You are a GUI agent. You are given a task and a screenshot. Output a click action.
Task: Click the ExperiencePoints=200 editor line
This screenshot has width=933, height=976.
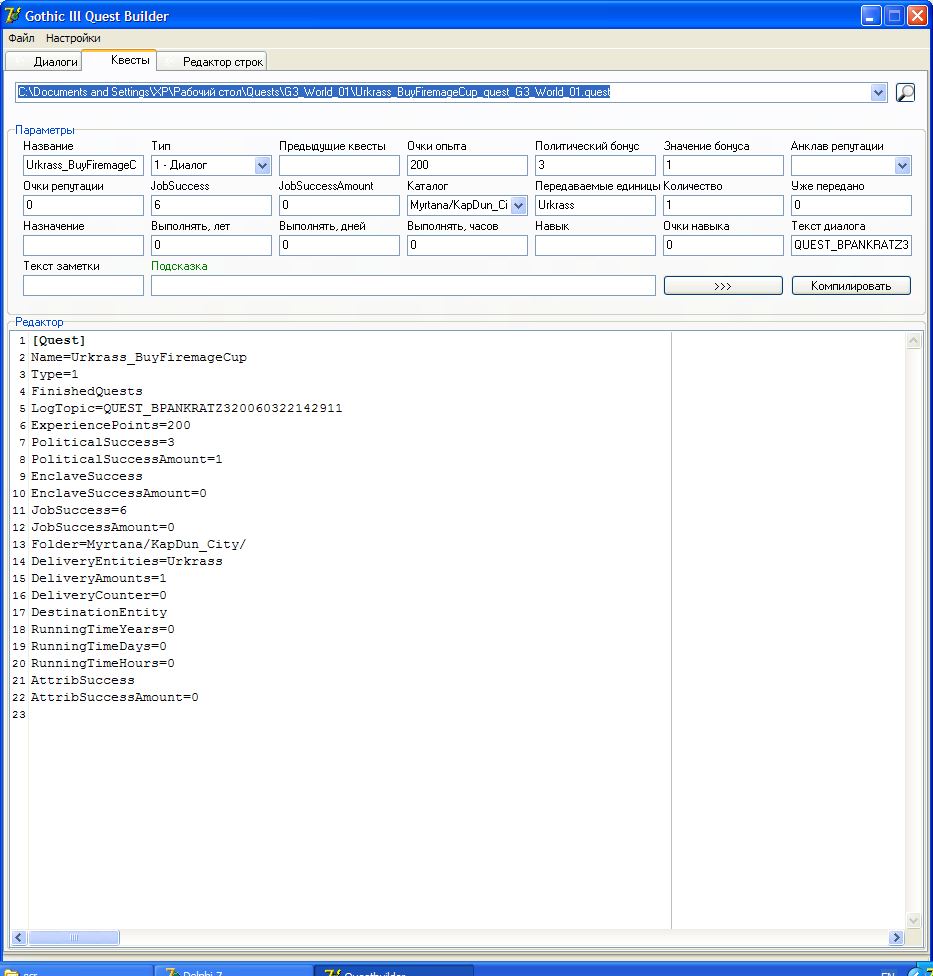111,425
